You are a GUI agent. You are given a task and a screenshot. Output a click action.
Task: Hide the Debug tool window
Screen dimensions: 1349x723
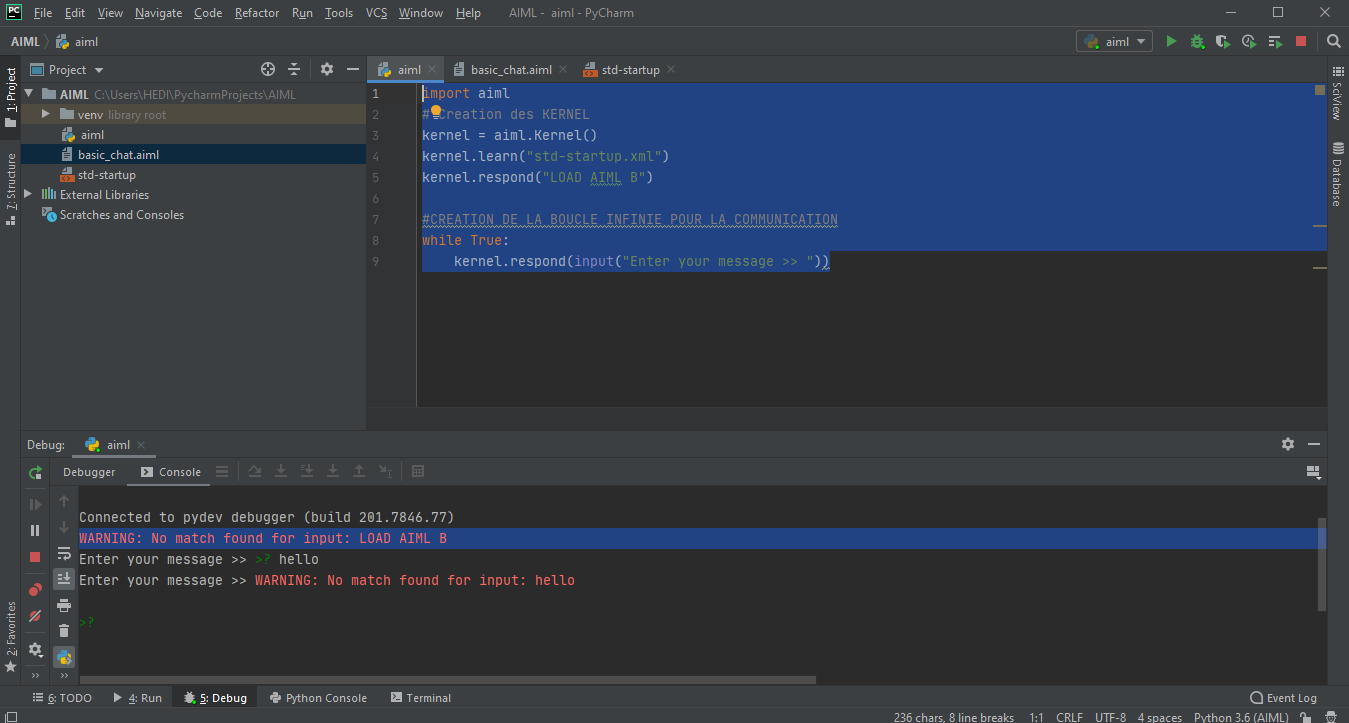1314,444
